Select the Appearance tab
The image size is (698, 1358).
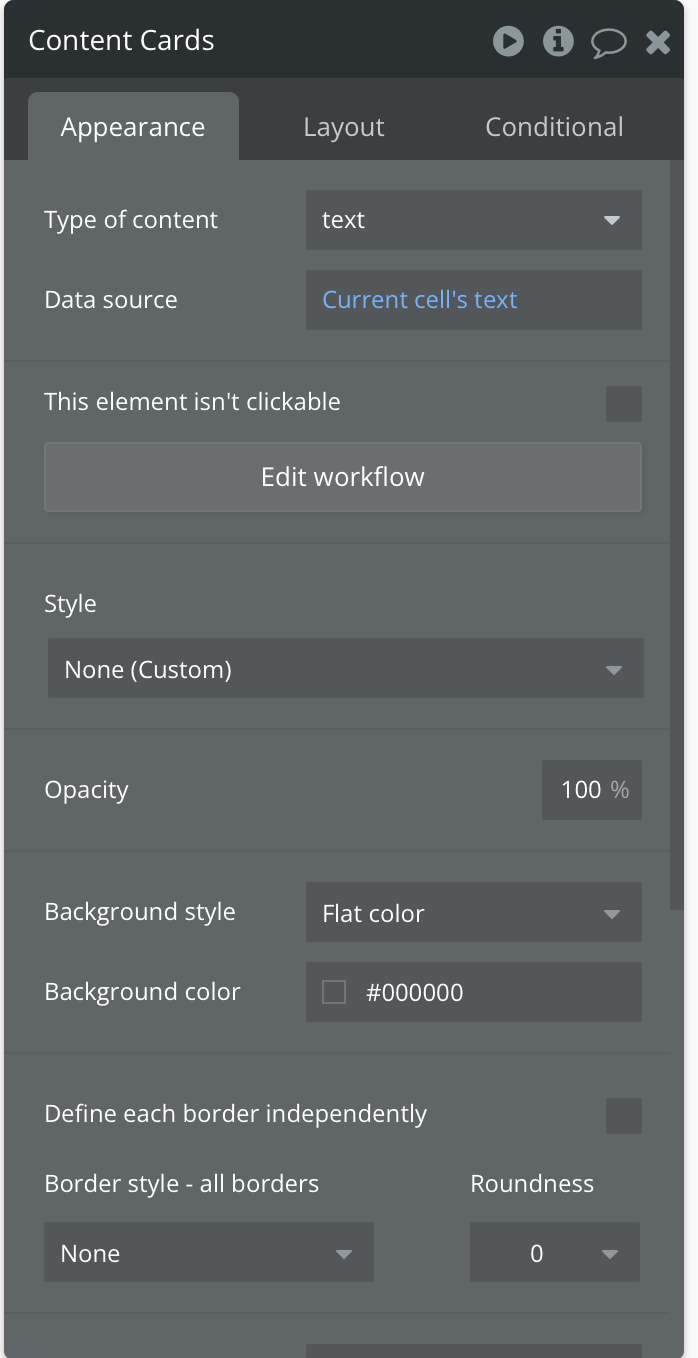tap(133, 127)
